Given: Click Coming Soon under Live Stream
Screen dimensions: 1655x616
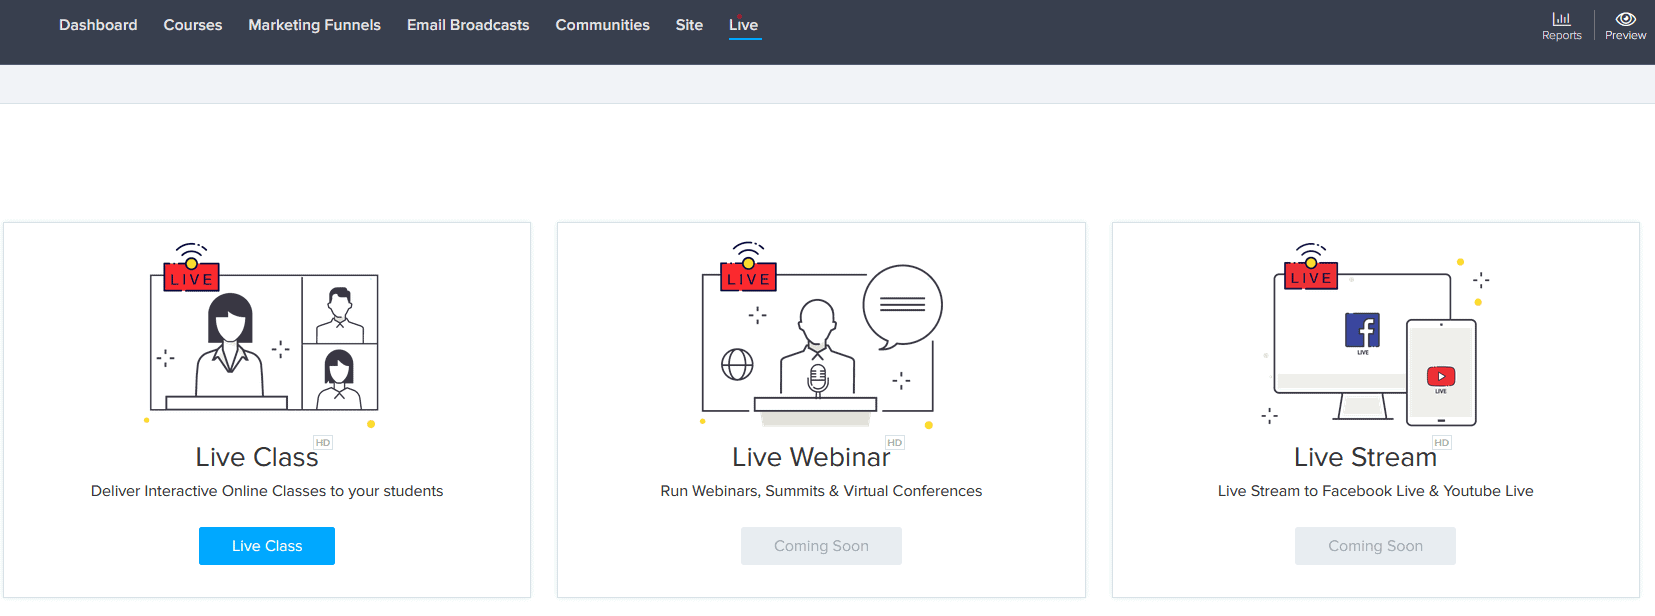Looking at the screenshot, I should [1375, 546].
